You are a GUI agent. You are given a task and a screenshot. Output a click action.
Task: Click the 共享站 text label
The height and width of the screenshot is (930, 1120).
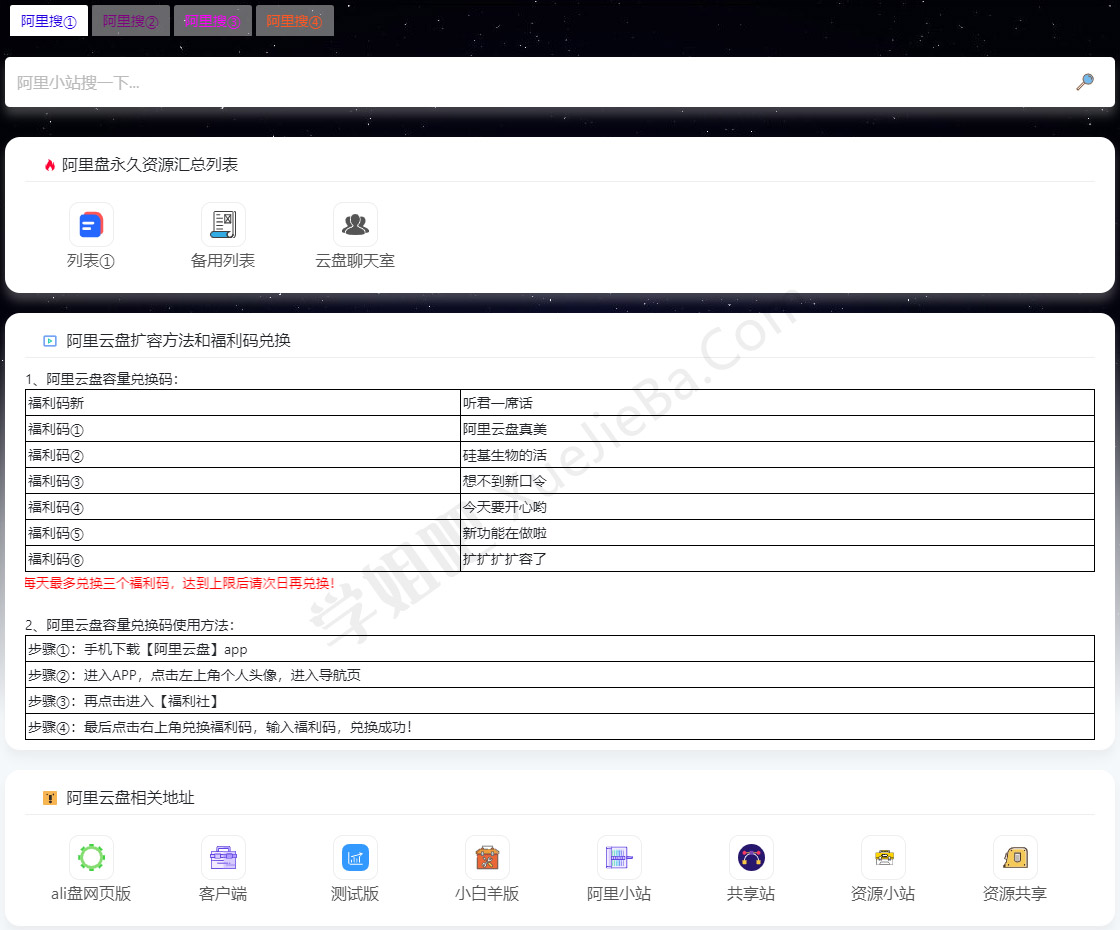pos(751,894)
